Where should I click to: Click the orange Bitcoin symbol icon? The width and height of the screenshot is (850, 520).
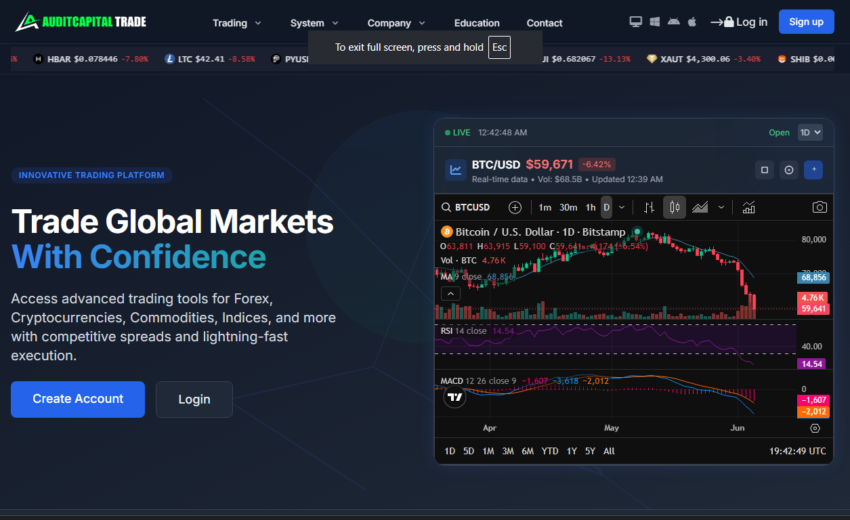point(447,232)
